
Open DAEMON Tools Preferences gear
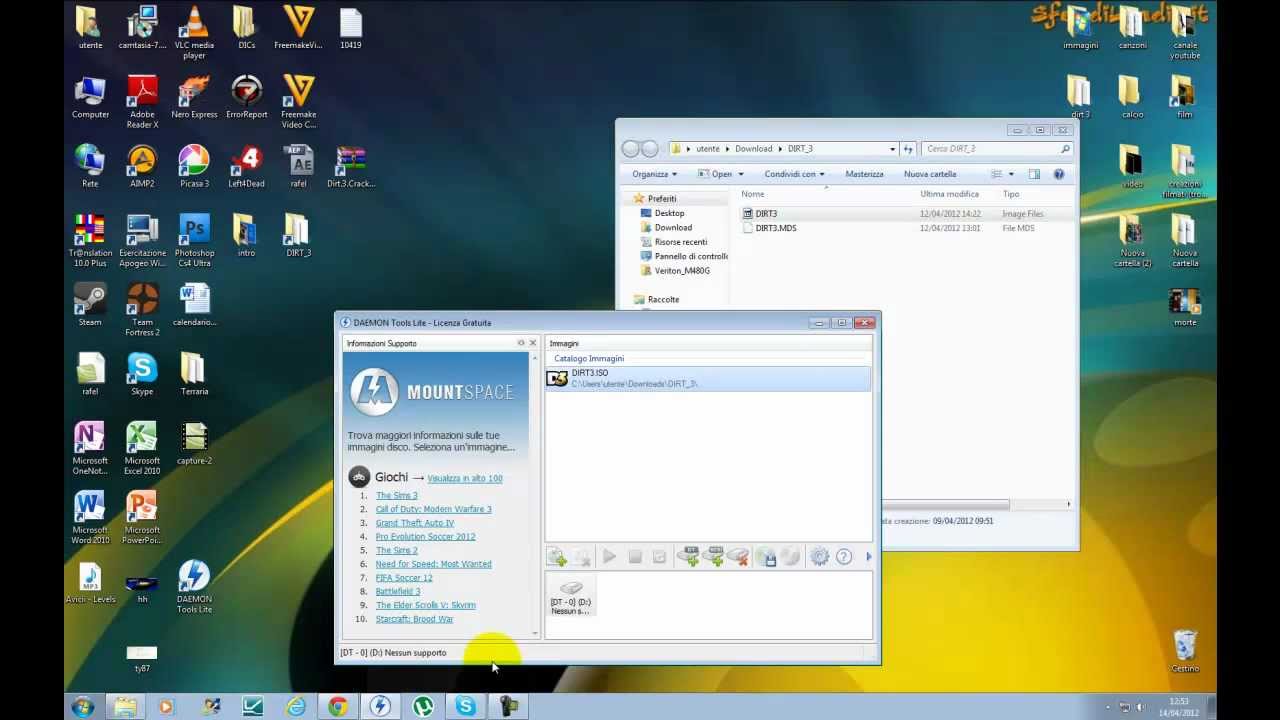pyautogui.click(x=819, y=557)
